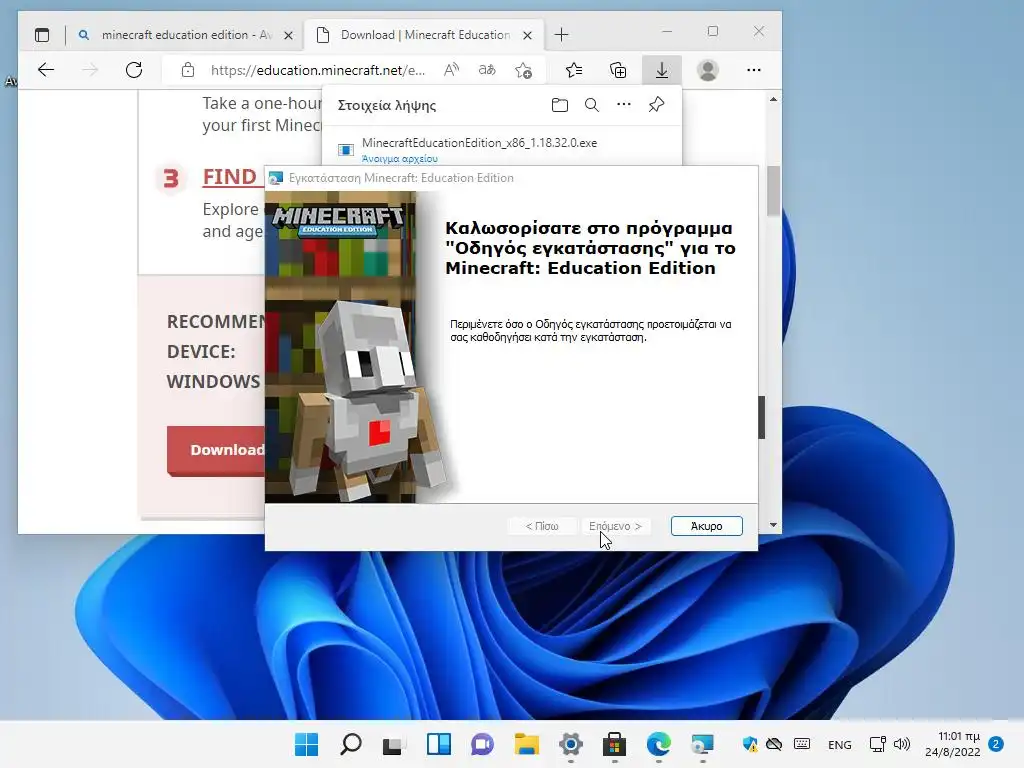Image resolution: width=1024 pixels, height=768 pixels.
Task: Click the Πίσω button in installer
Action: (542, 526)
